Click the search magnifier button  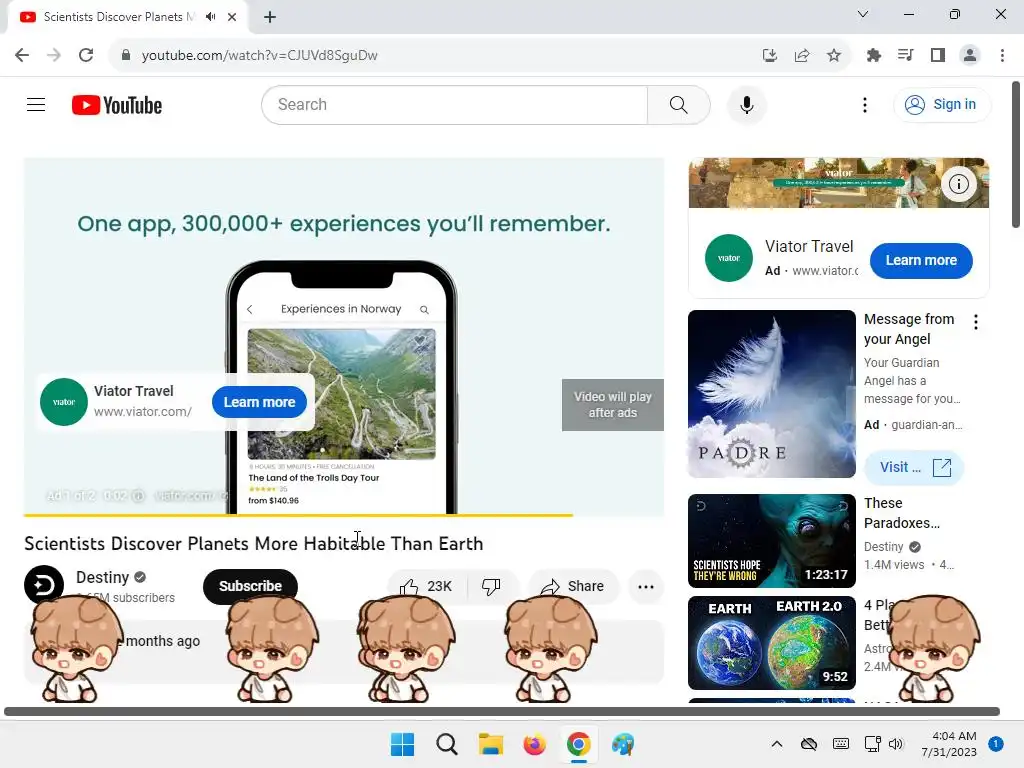click(x=679, y=104)
